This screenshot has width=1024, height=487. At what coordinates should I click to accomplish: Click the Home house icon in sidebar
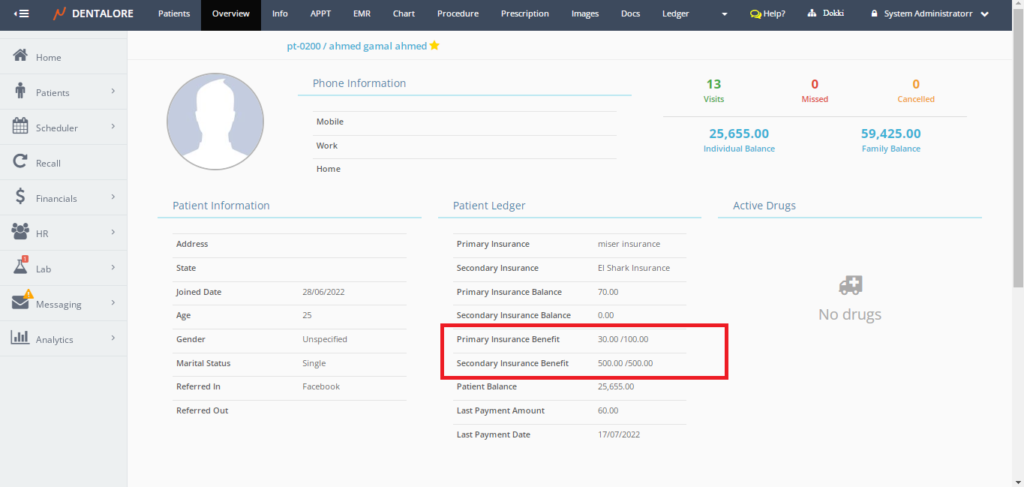click(19, 56)
